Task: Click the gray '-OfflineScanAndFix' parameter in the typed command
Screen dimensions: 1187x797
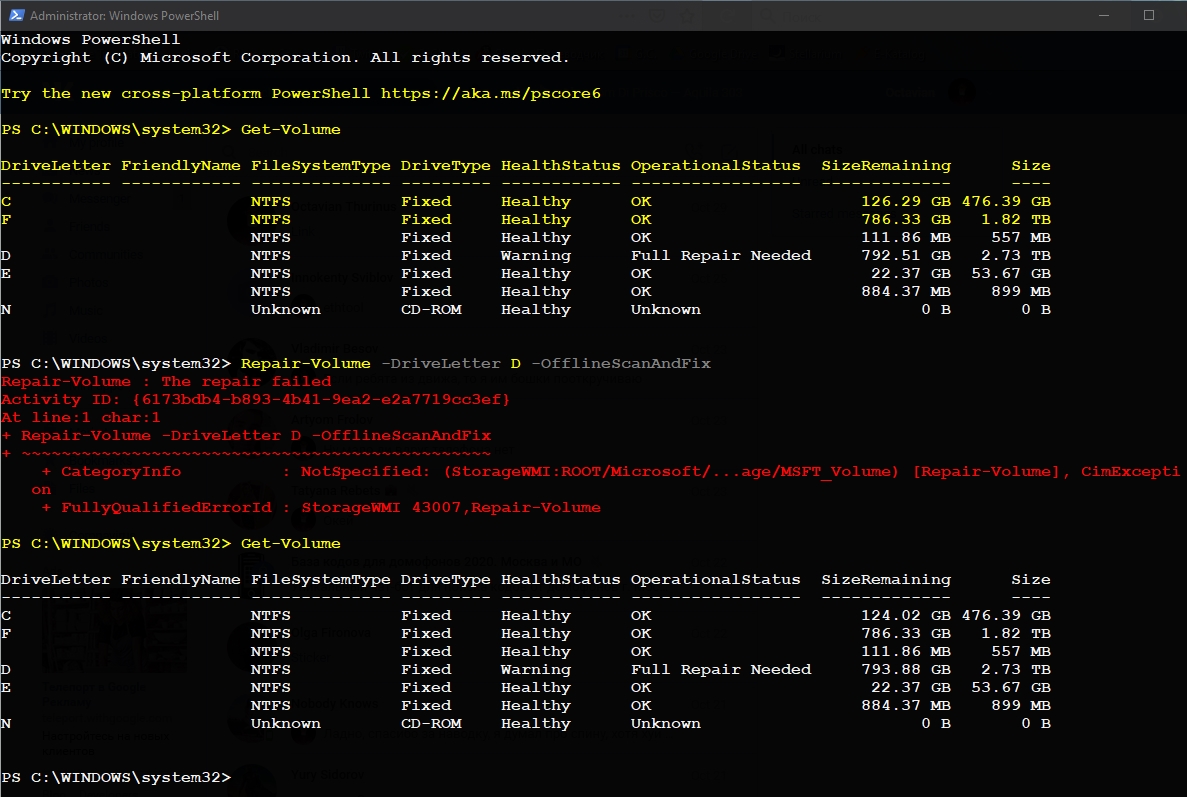Action: [621, 363]
